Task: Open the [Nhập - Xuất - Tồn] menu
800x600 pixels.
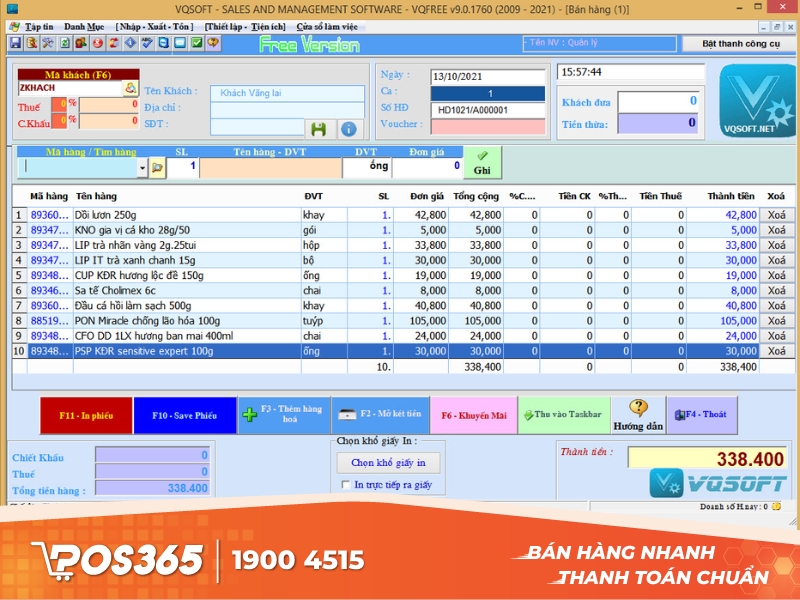Action: (x=154, y=27)
